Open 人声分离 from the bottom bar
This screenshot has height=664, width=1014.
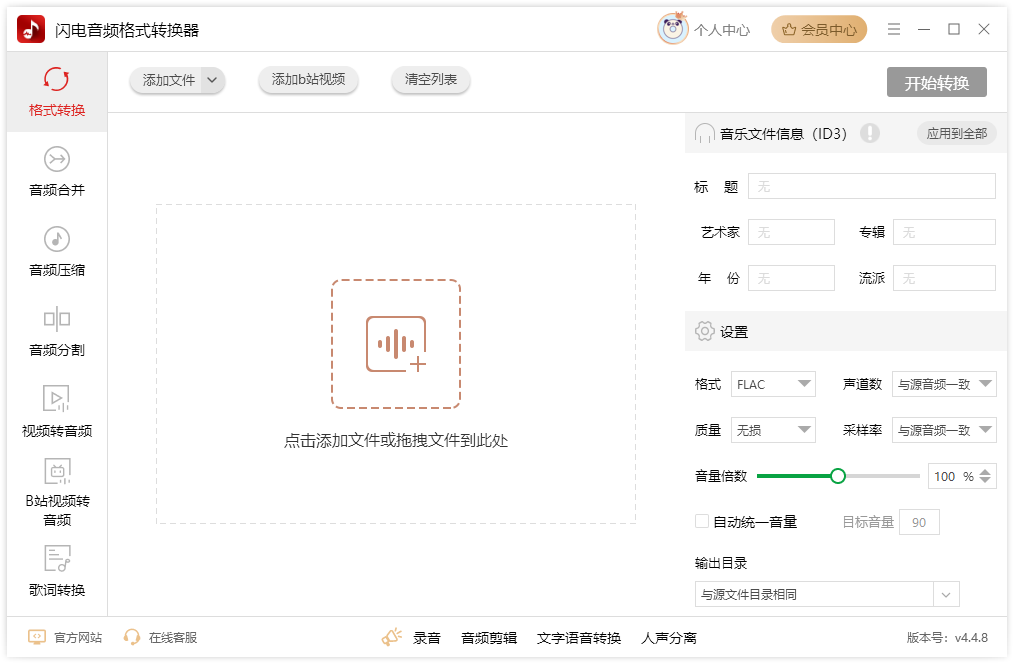pos(669,638)
